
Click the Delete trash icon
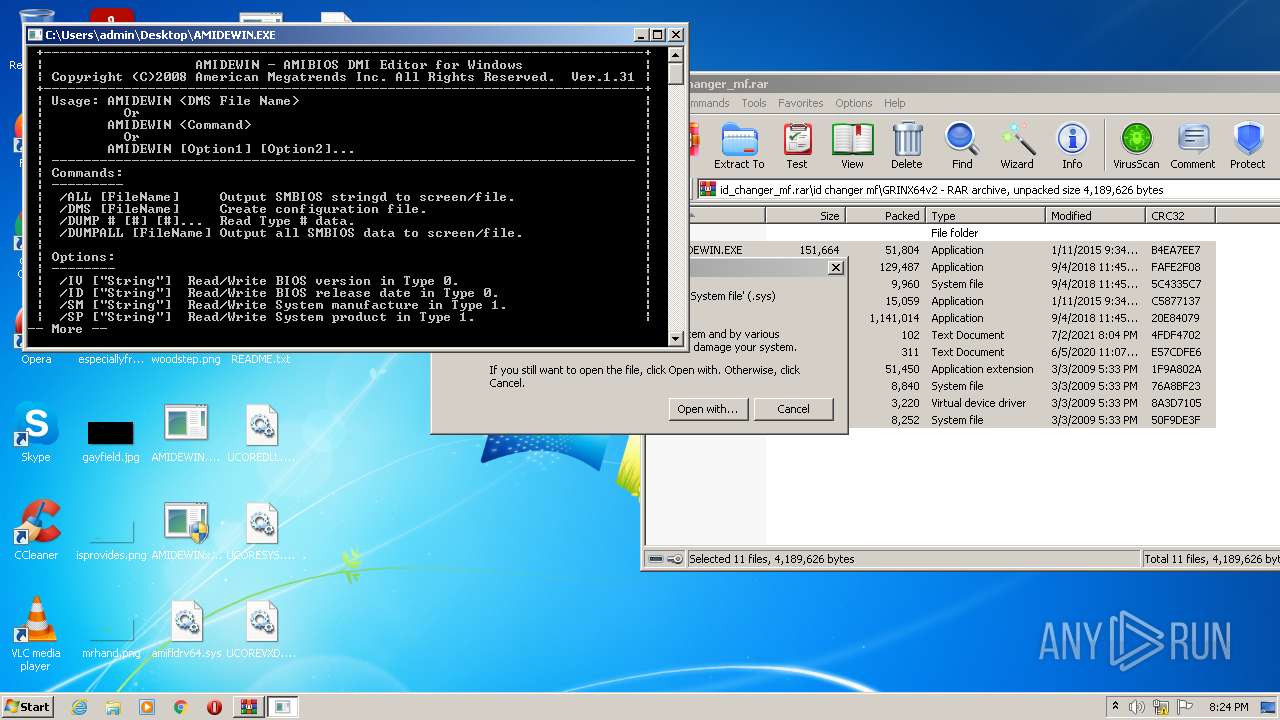(x=907, y=146)
